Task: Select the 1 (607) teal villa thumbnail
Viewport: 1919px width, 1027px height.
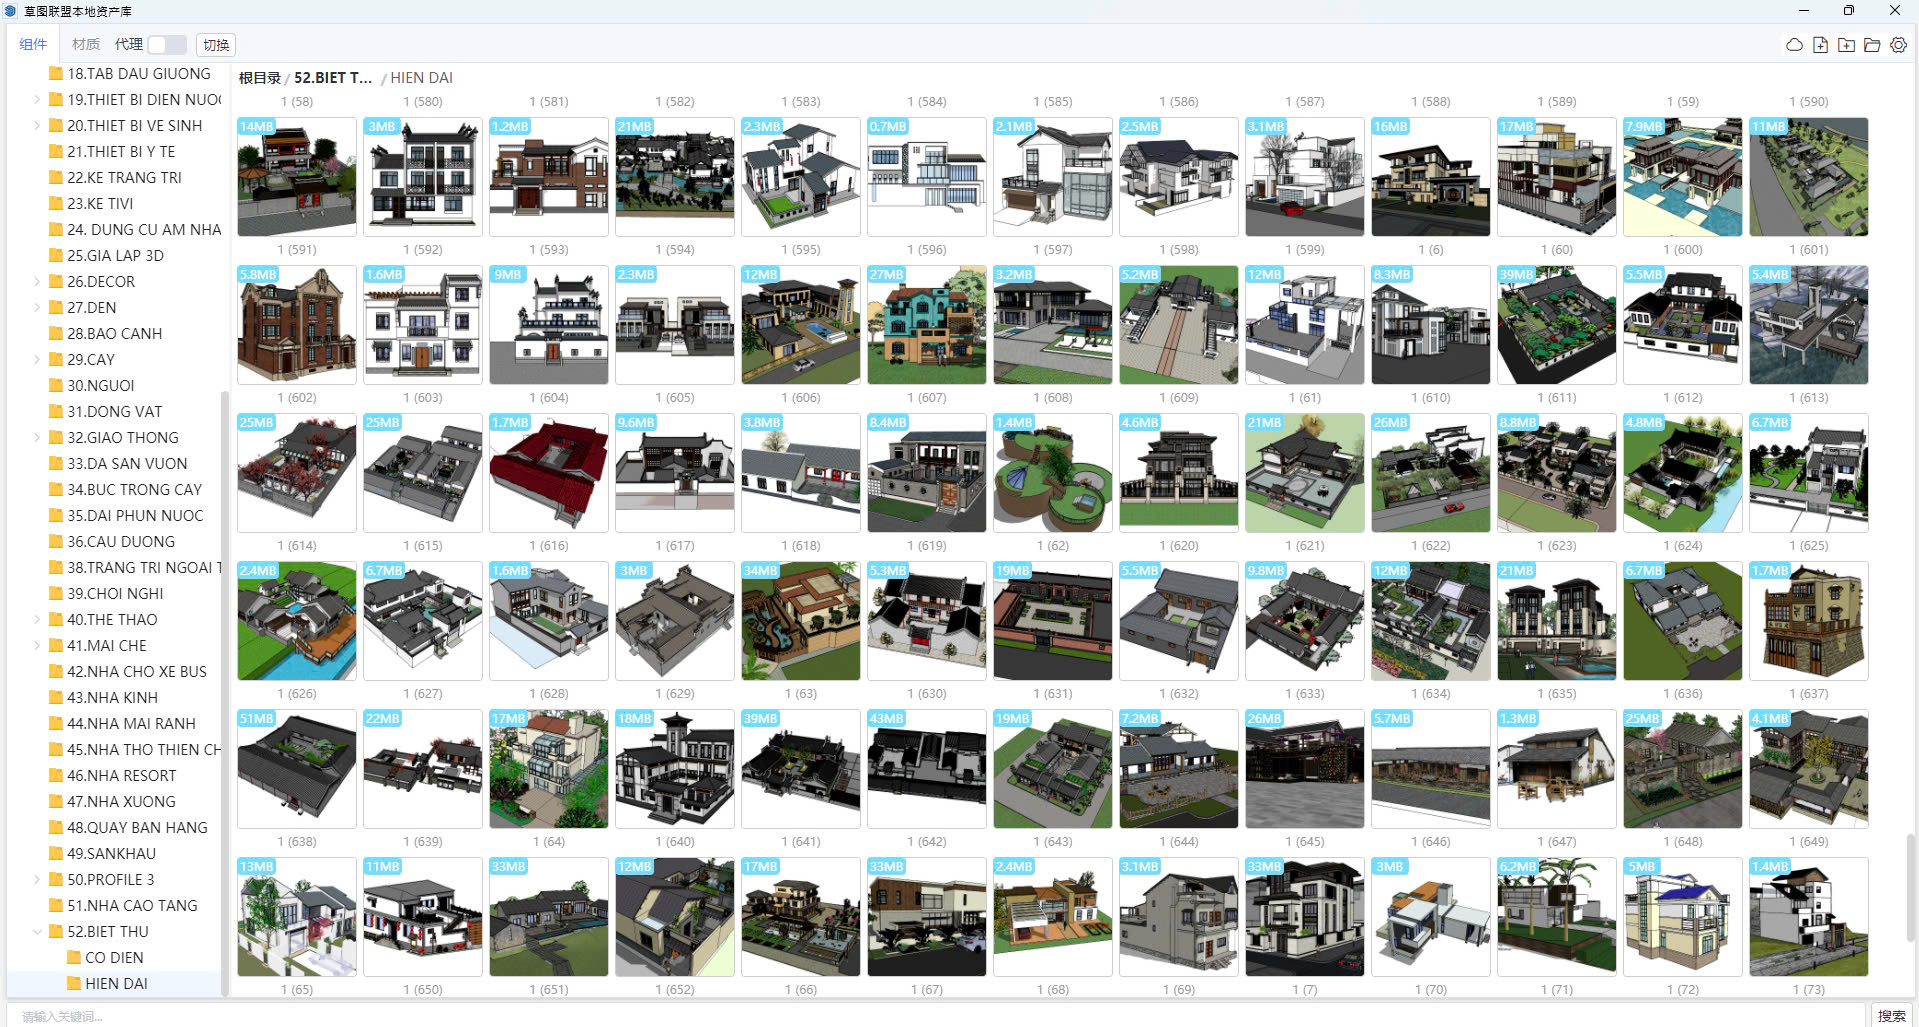Action: pyautogui.click(x=926, y=325)
